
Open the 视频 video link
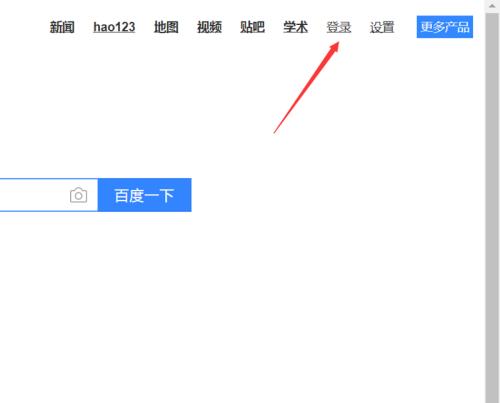[209, 27]
